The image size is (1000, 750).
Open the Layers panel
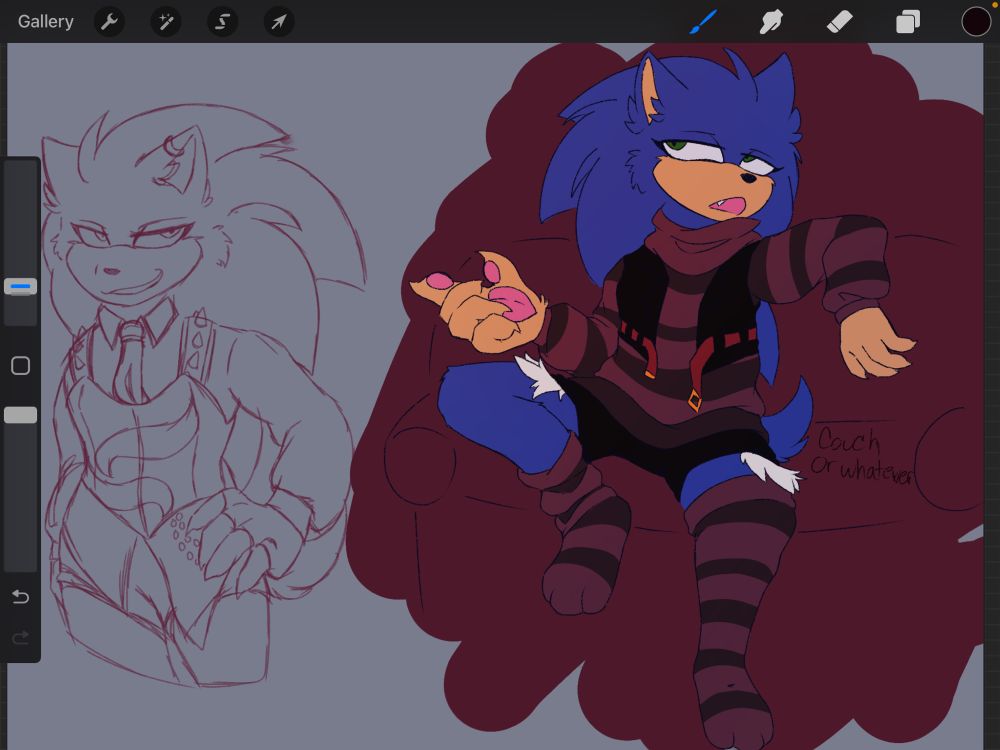[908, 22]
